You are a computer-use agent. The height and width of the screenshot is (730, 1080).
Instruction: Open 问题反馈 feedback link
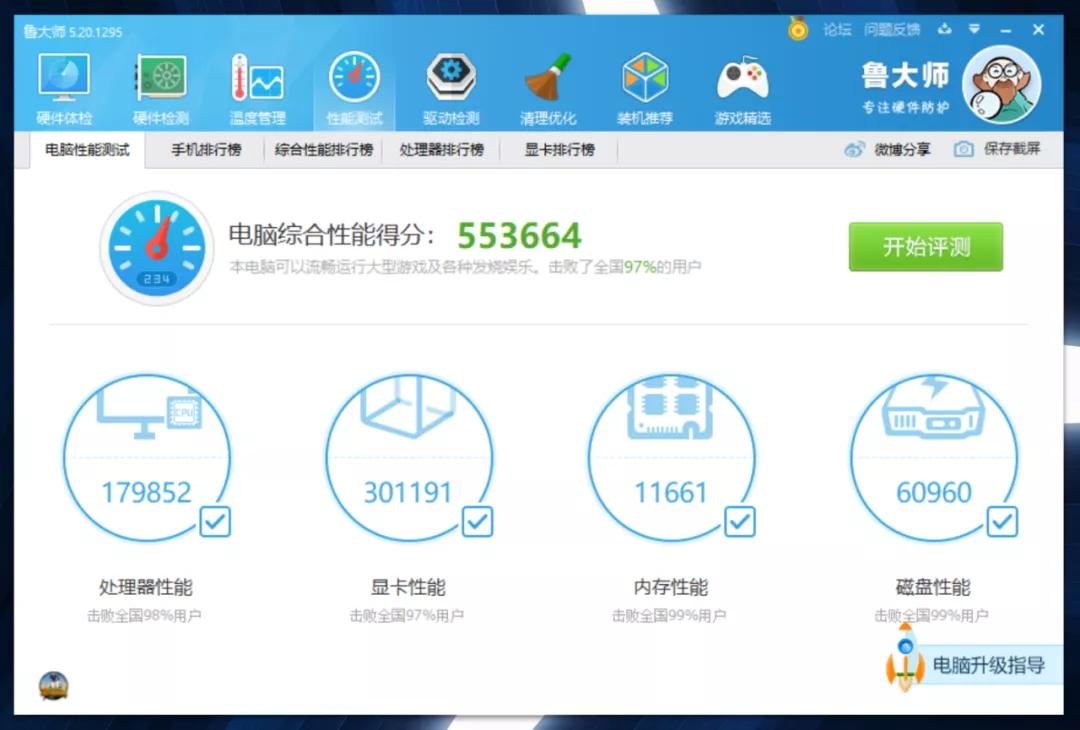(890, 29)
